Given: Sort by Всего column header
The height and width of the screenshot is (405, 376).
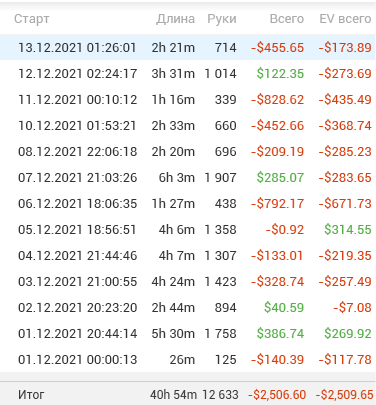Looking at the screenshot, I should pyautogui.click(x=287, y=19).
